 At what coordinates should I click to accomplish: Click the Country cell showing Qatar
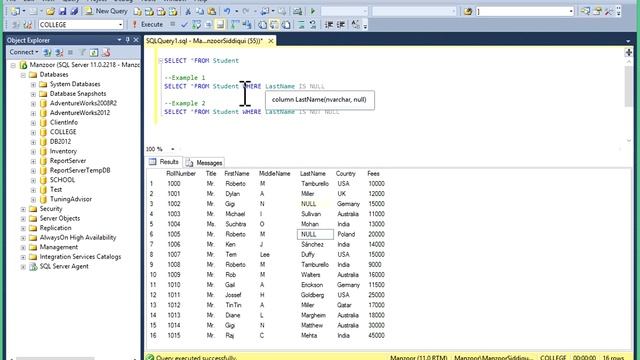344,305
